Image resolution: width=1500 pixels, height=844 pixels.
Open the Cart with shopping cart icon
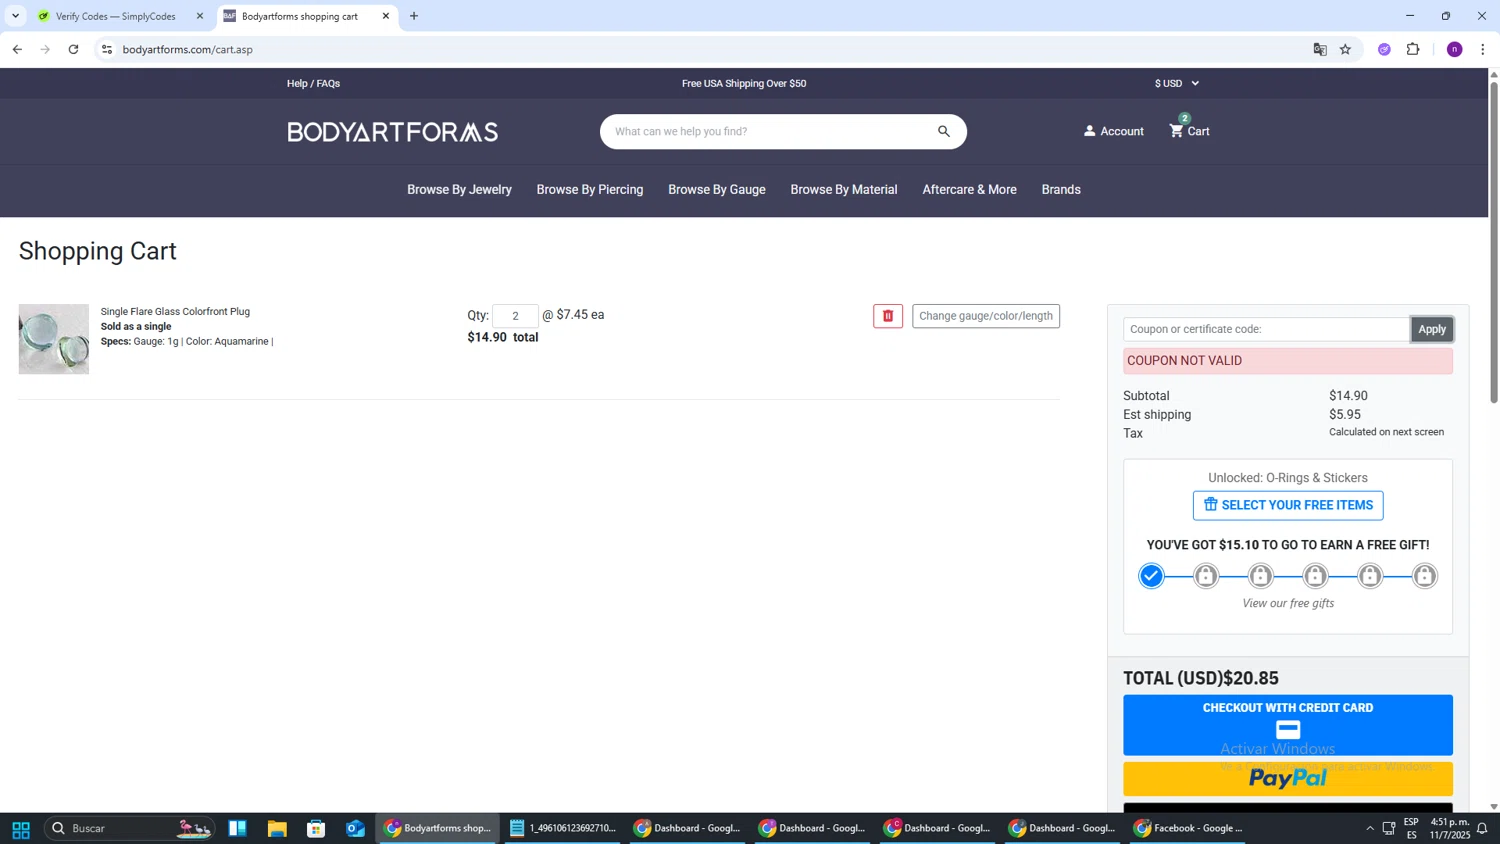(x=1189, y=131)
